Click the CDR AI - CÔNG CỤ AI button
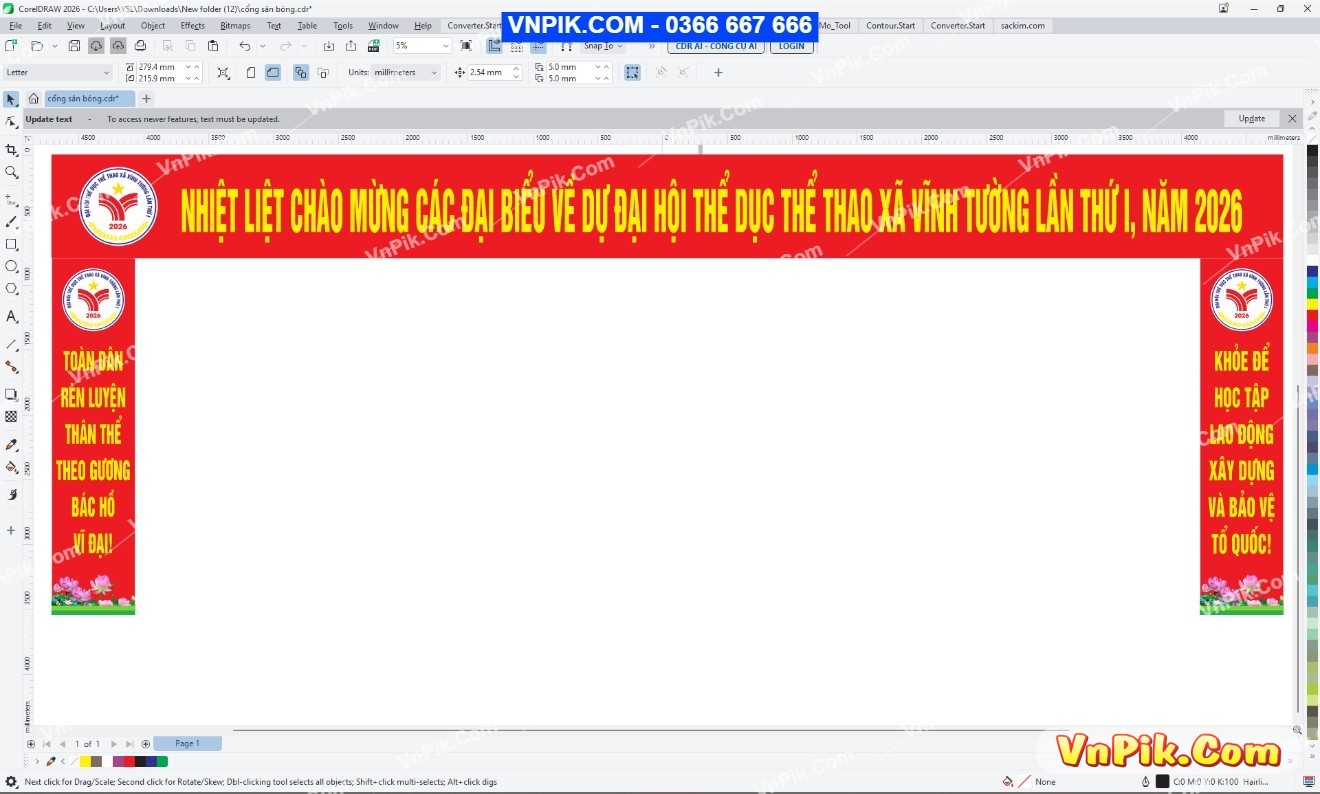The width and height of the screenshot is (1320, 794). pos(716,46)
